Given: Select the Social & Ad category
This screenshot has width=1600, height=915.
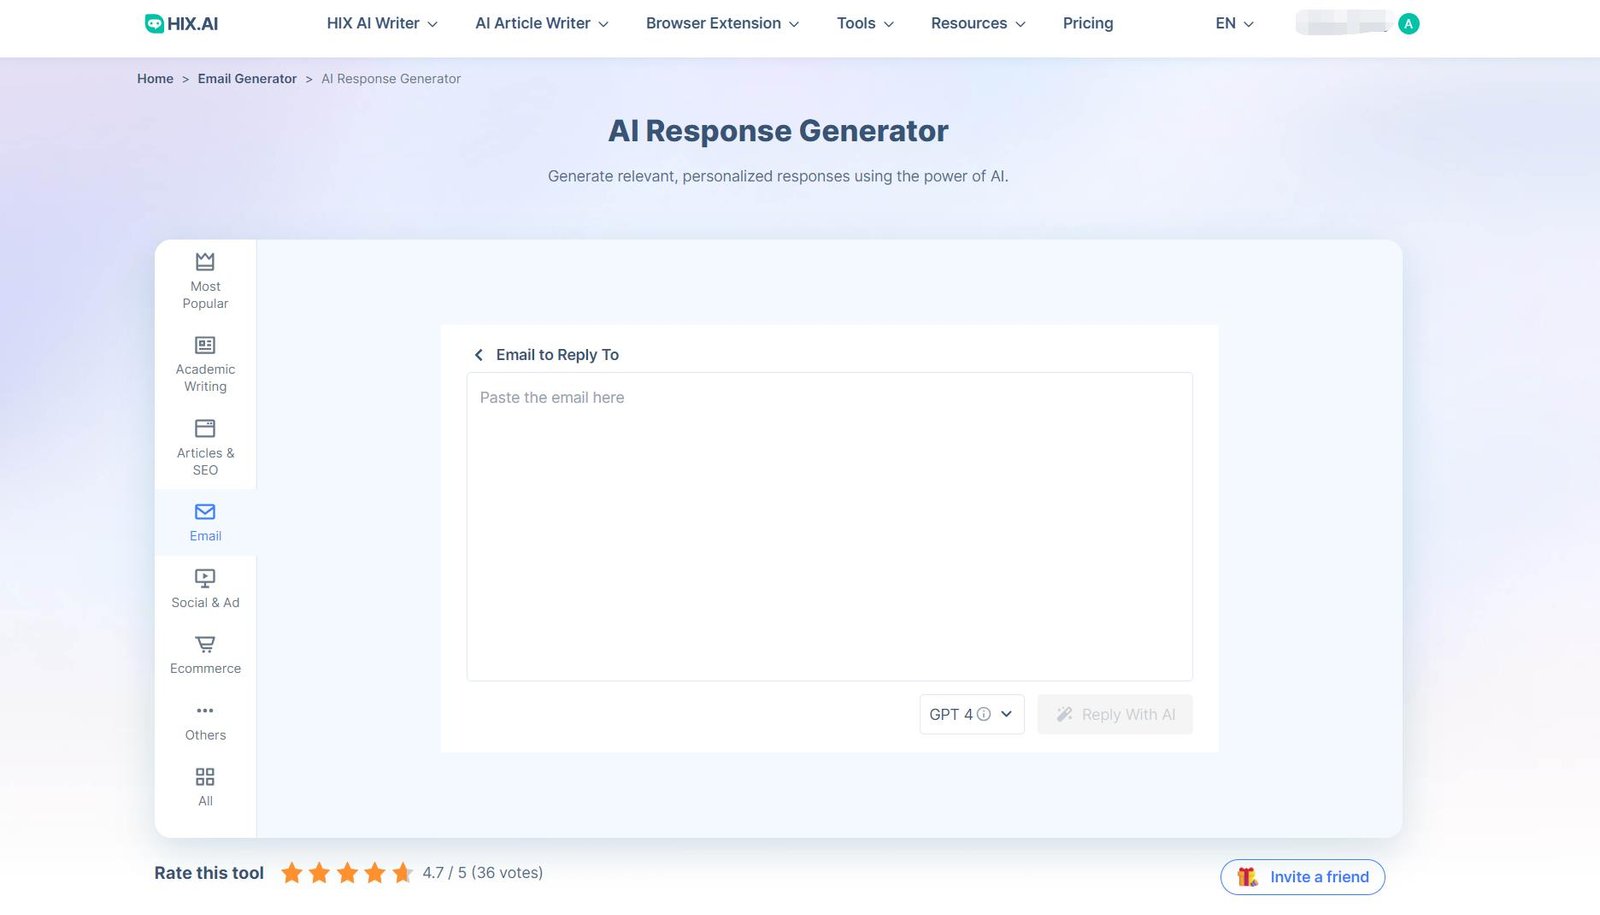Looking at the screenshot, I should click(204, 588).
